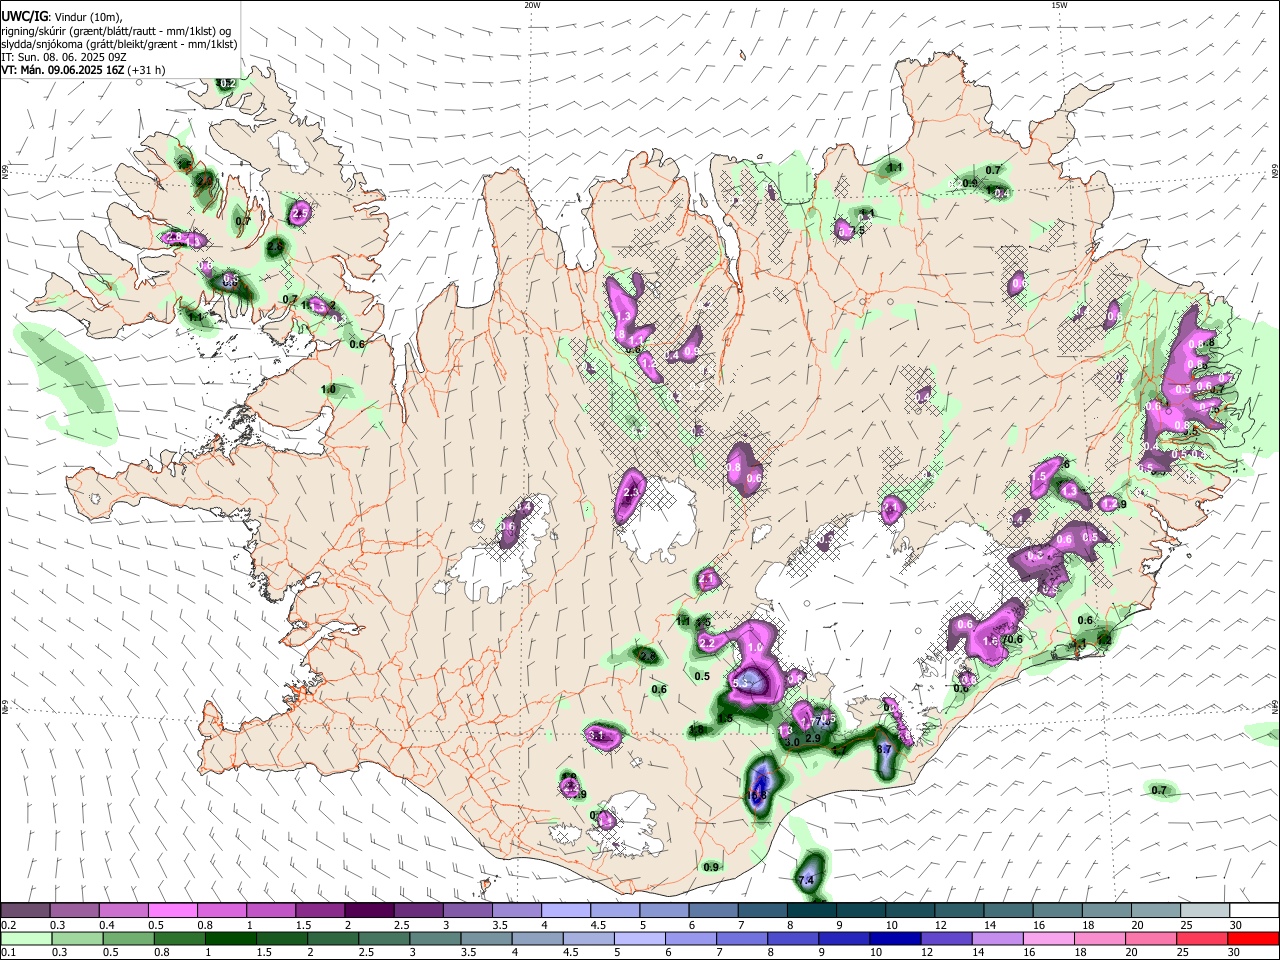This screenshot has width=1280, height=960.
Task: Click the white 30 snow swatch
Action: coord(1254,910)
